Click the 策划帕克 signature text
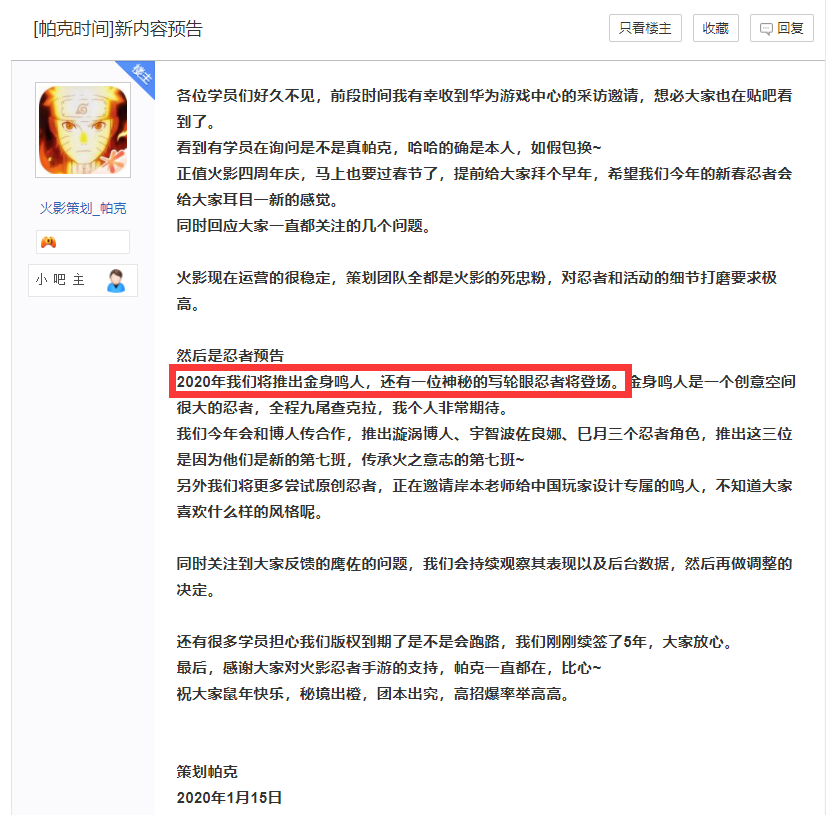826x815 pixels. [207, 771]
